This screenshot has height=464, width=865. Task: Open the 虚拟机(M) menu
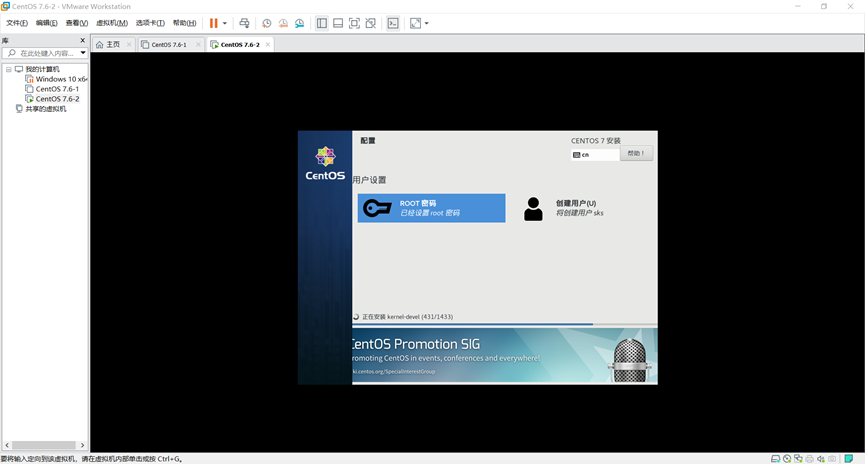[112, 23]
